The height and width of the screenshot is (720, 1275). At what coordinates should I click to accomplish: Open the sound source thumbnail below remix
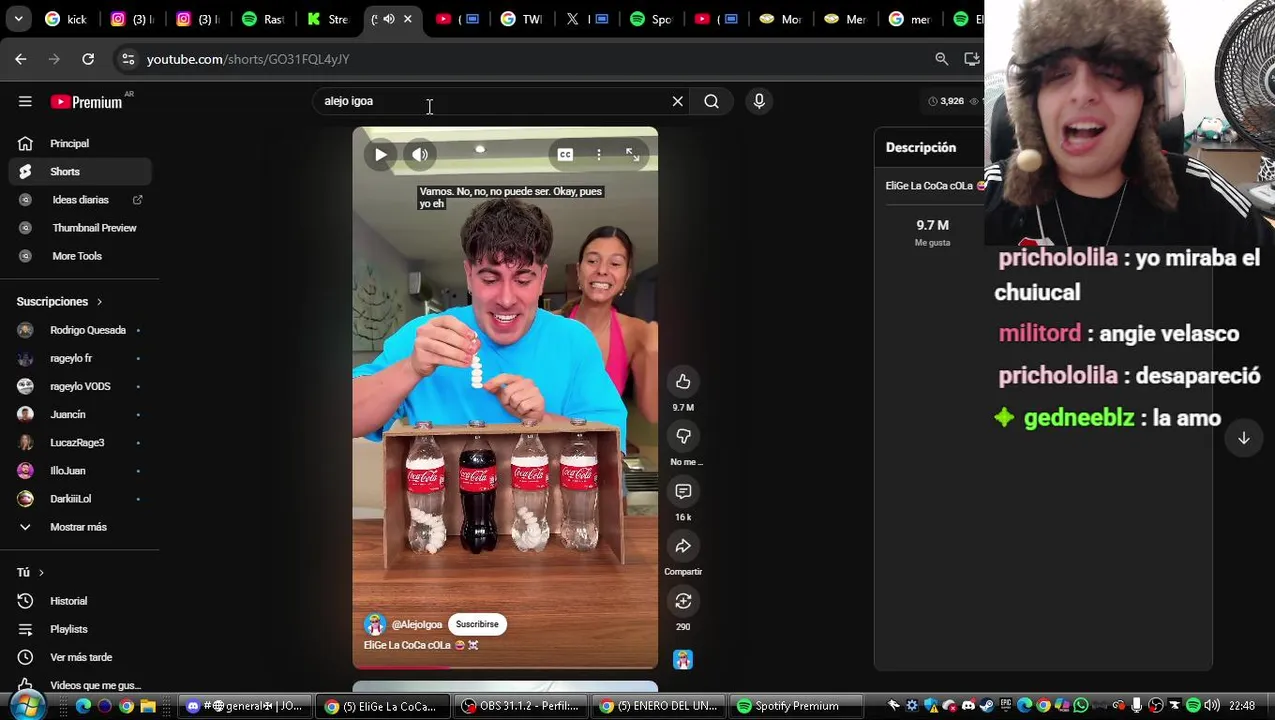[x=683, y=660]
